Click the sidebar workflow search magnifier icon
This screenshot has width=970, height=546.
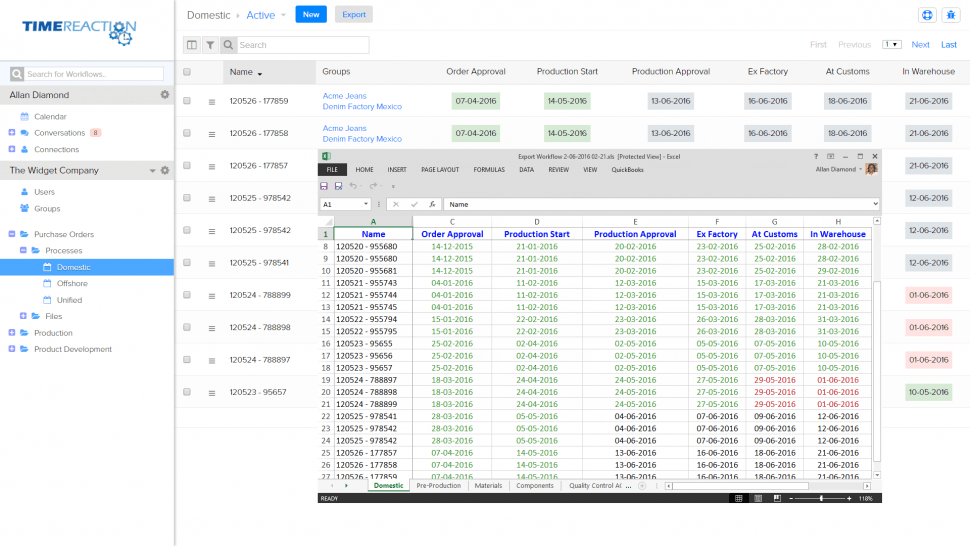[17, 74]
